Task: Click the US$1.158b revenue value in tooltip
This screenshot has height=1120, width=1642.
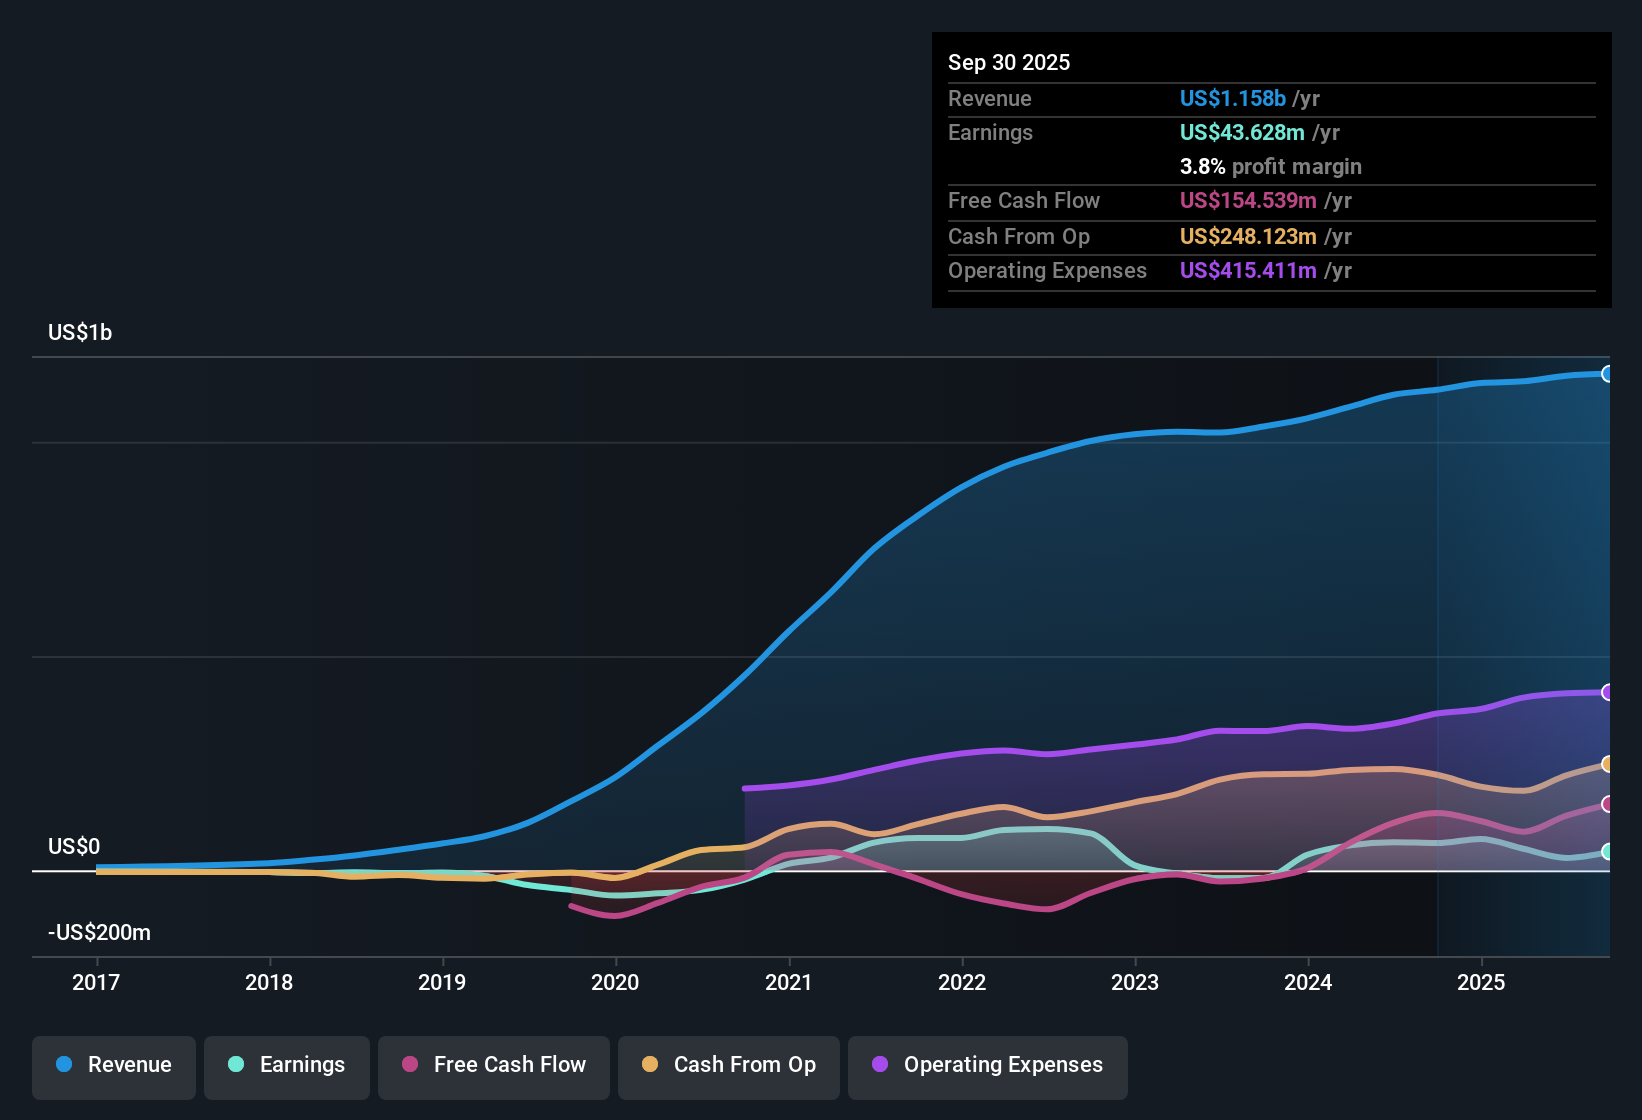Action: (x=1232, y=98)
